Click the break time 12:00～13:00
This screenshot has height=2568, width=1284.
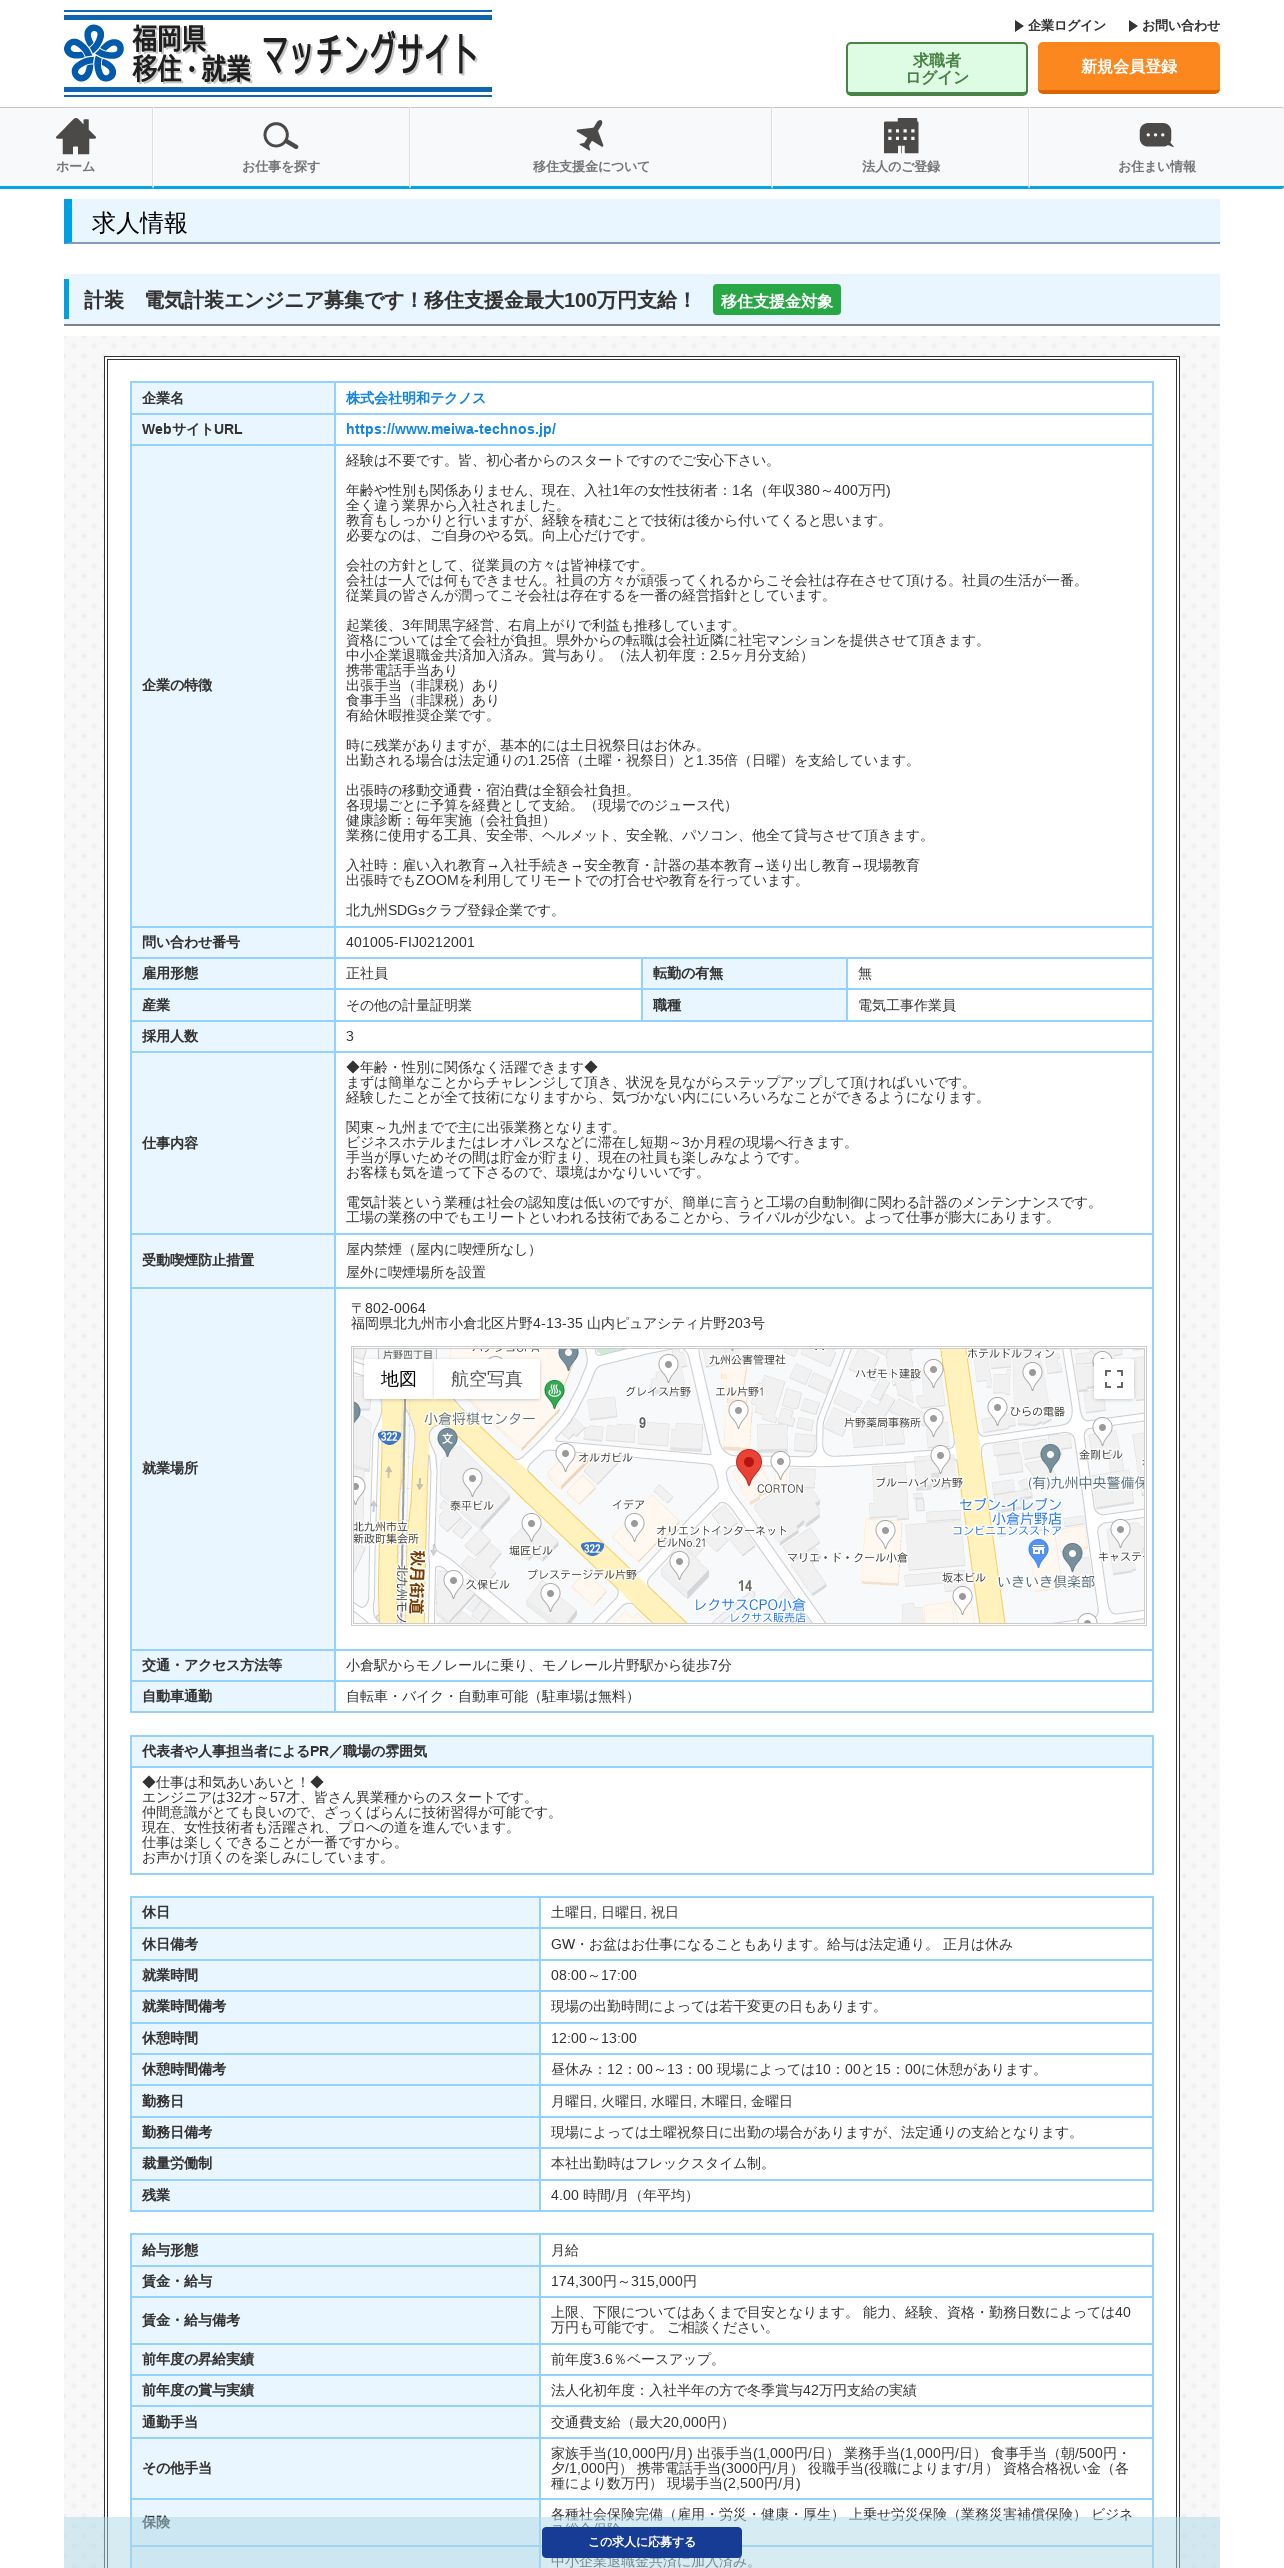pyautogui.click(x=593, y=2038)
